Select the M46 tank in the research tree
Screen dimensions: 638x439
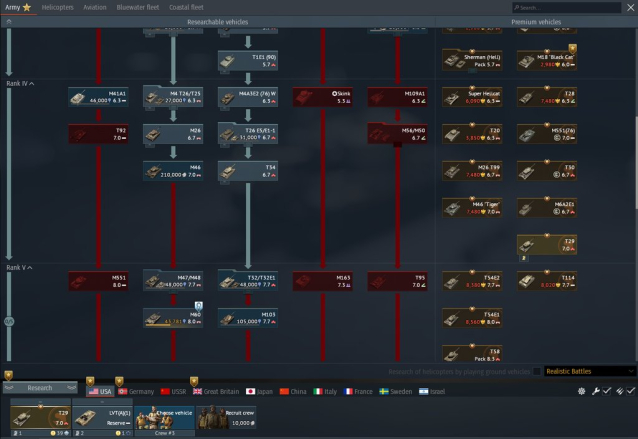click(172, 171)
